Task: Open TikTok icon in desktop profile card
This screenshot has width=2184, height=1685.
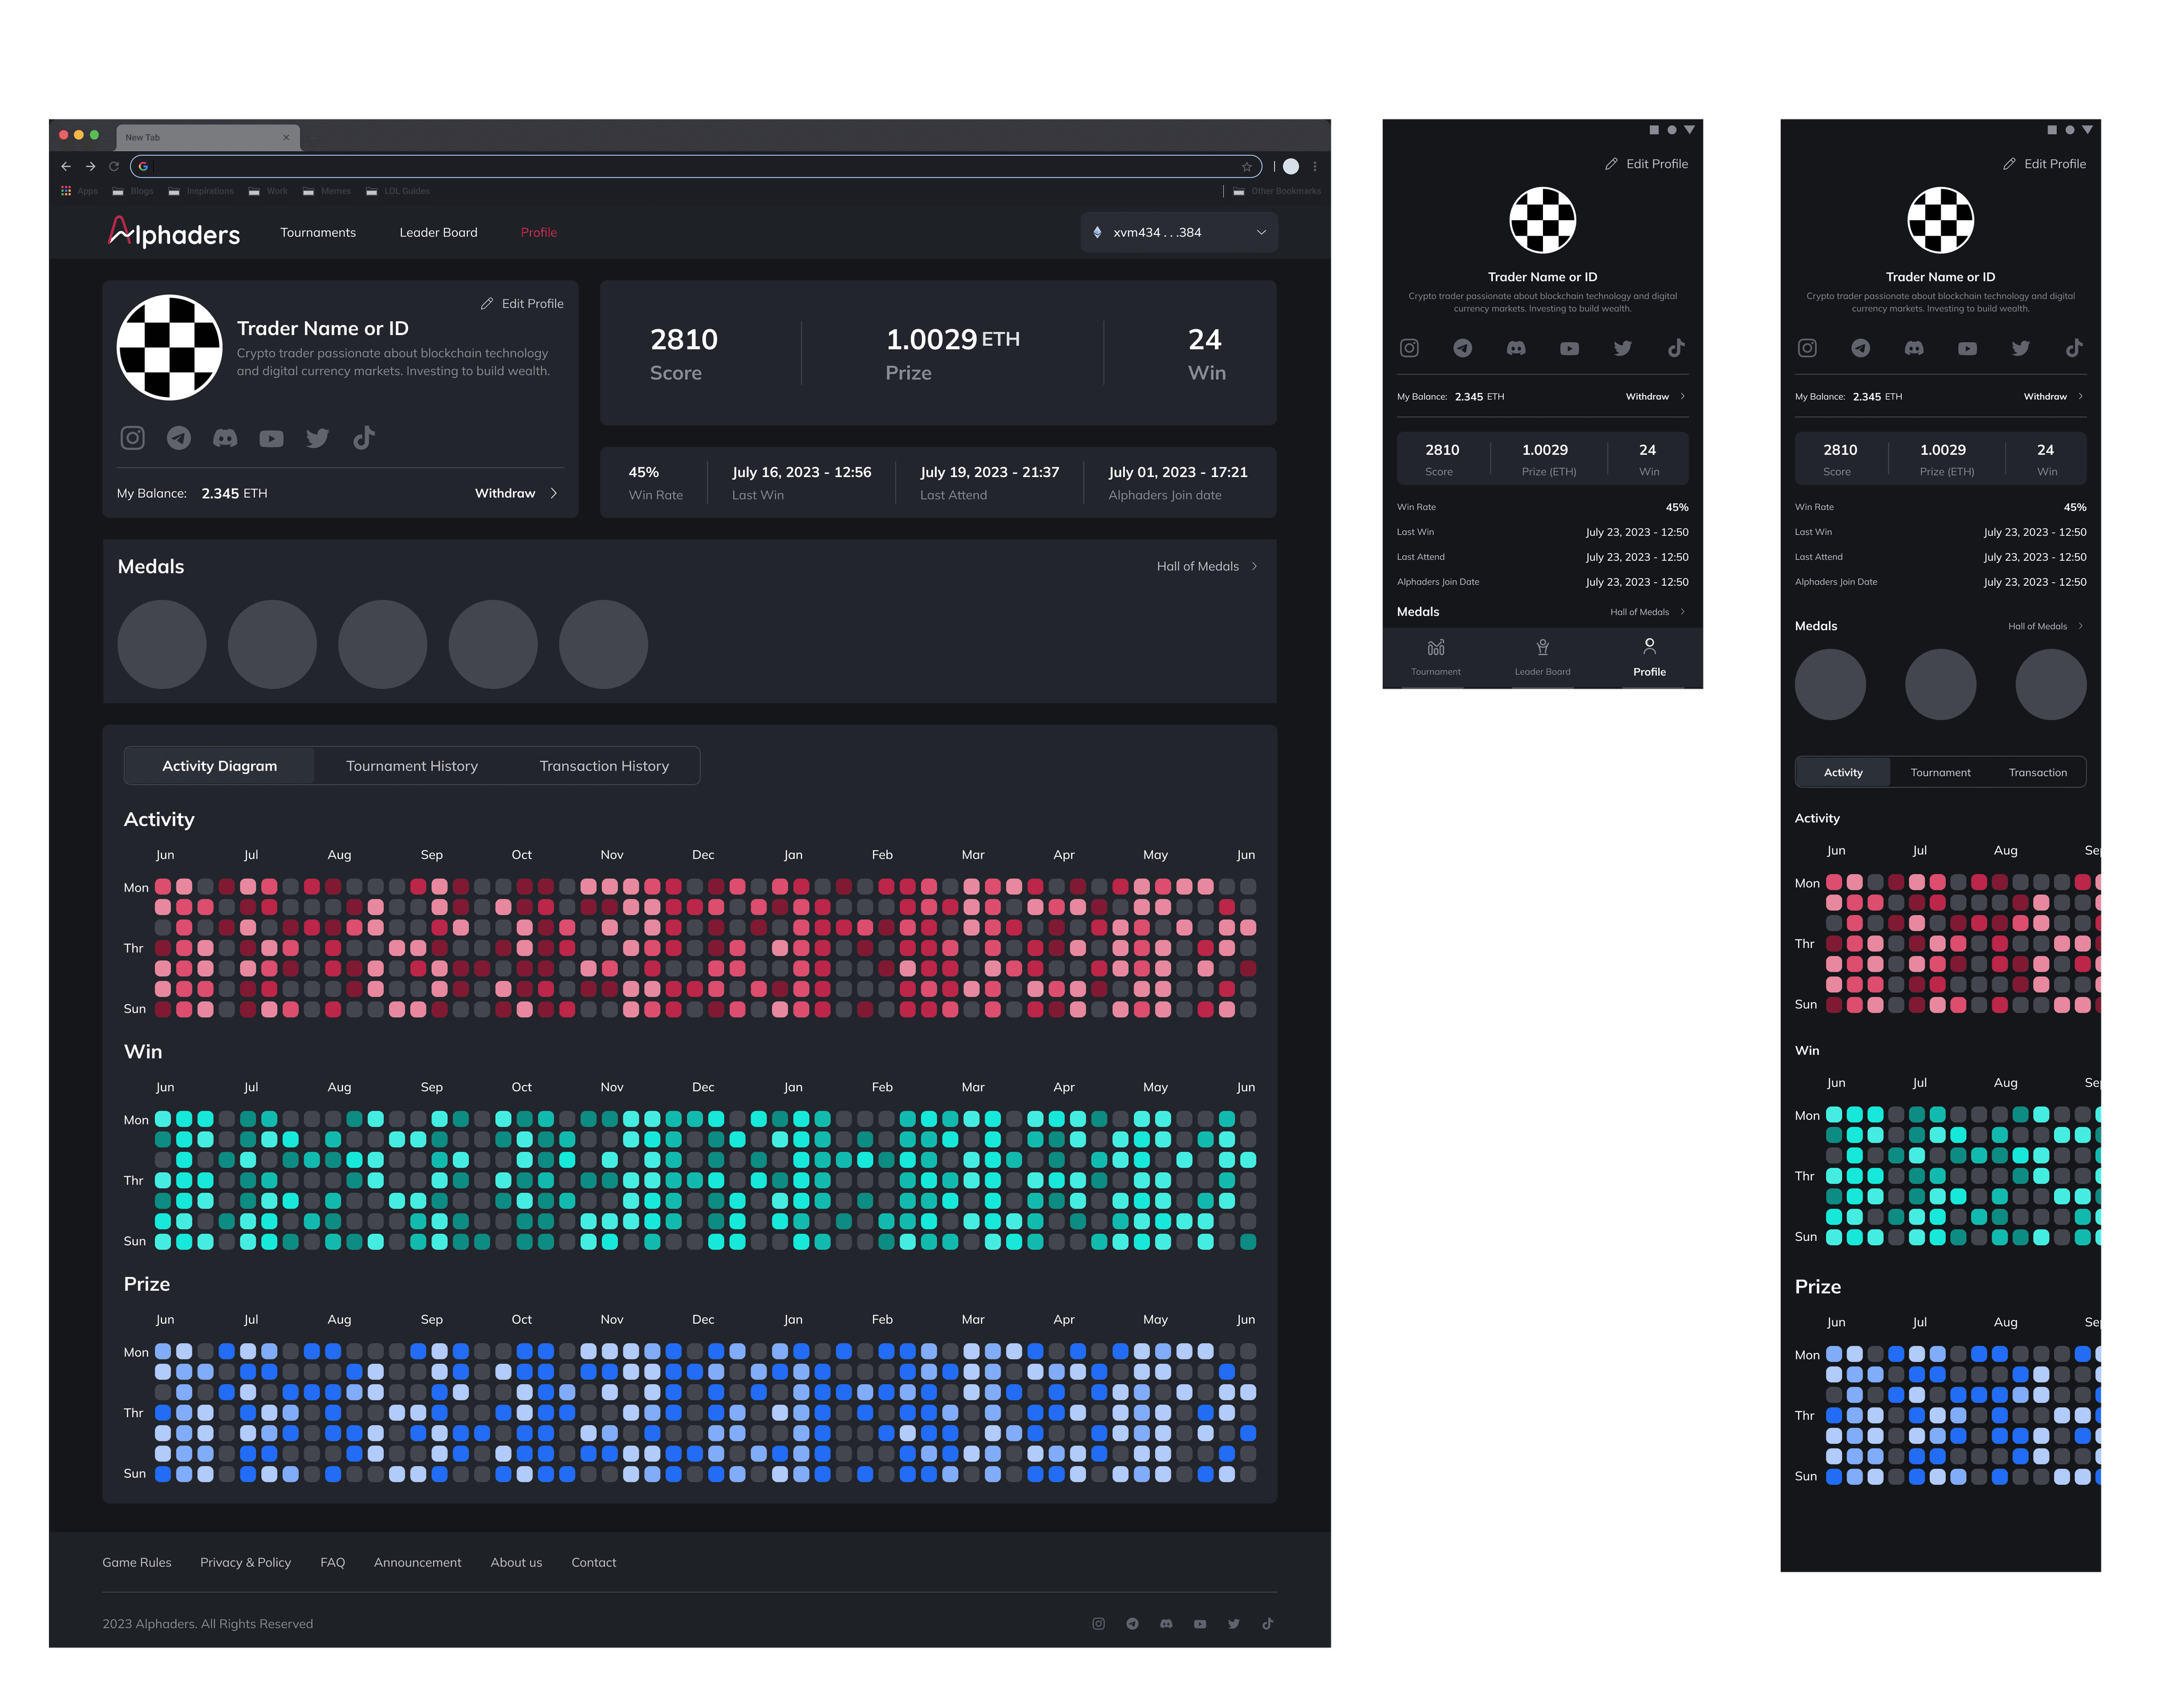Action: [364, 438]
